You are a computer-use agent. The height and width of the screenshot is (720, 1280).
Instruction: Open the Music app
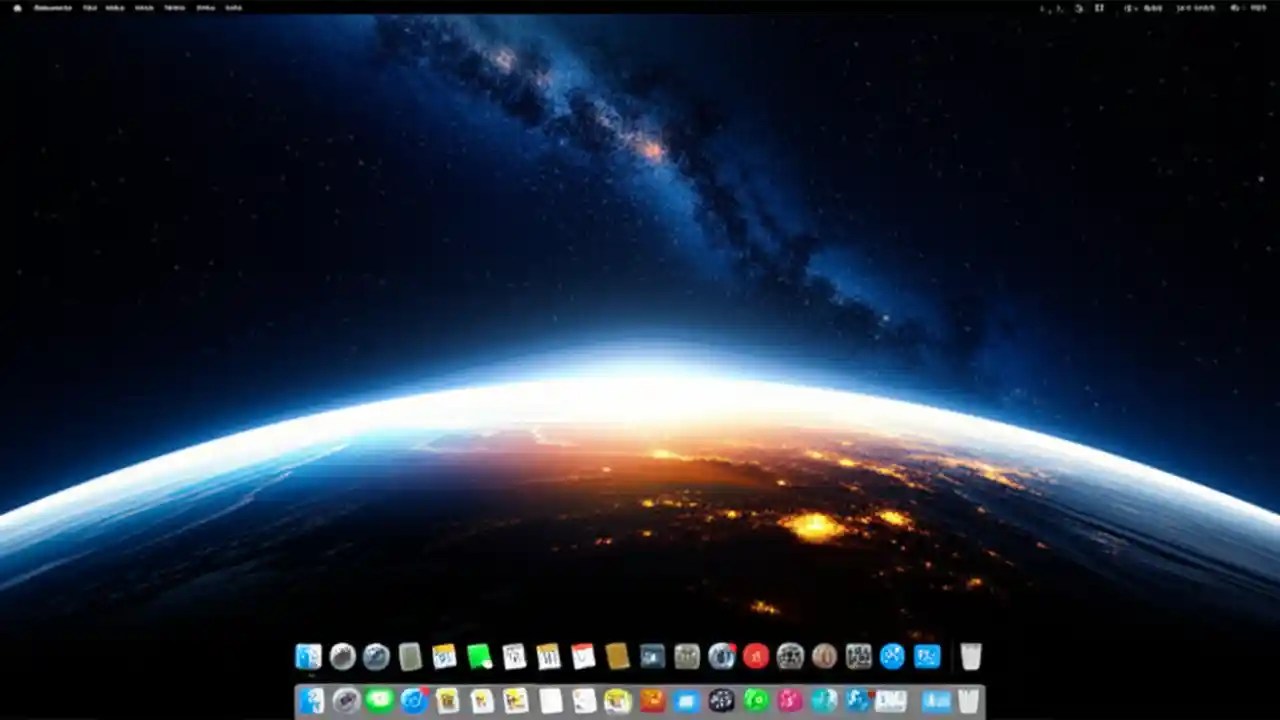point(756,656)
